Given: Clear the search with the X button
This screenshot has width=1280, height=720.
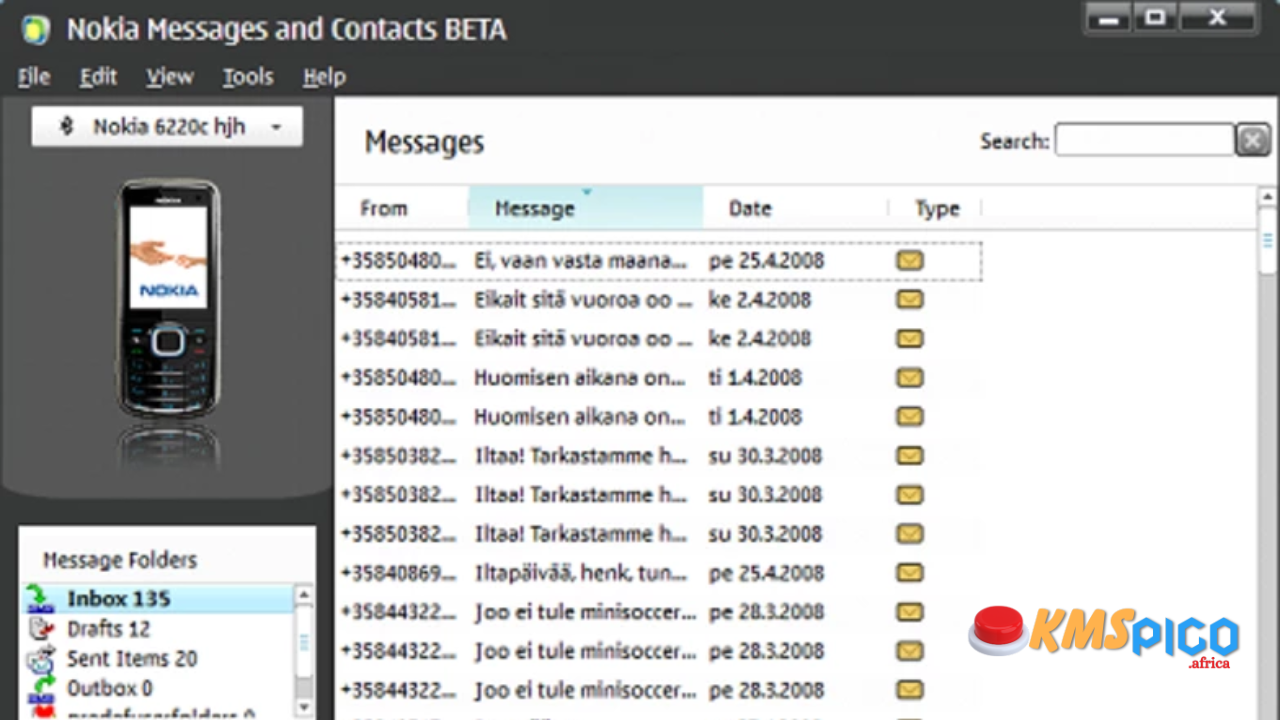Looking at the screenshot, I should 1252,141.
